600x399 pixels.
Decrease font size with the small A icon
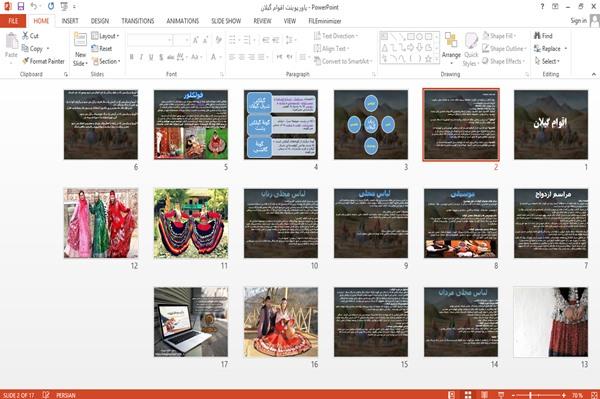(205, 40)
